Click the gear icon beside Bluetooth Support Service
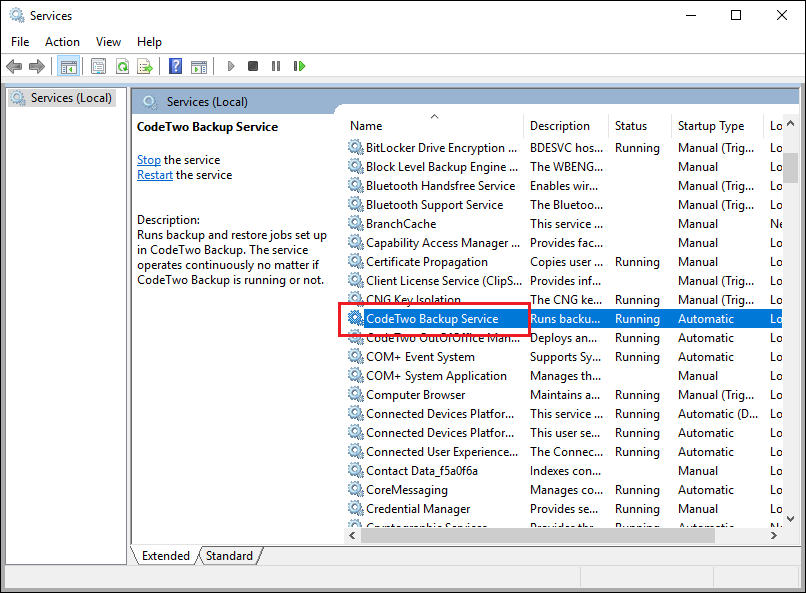The image size is (806, 593). coord(356,205)
